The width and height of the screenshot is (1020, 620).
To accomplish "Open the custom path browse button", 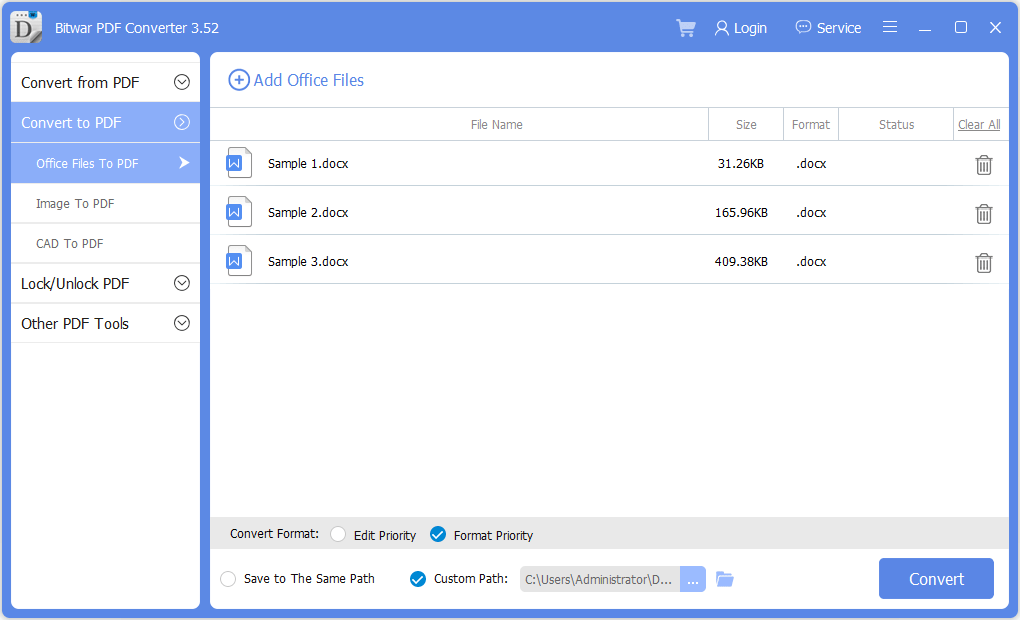I will point(692,578).
